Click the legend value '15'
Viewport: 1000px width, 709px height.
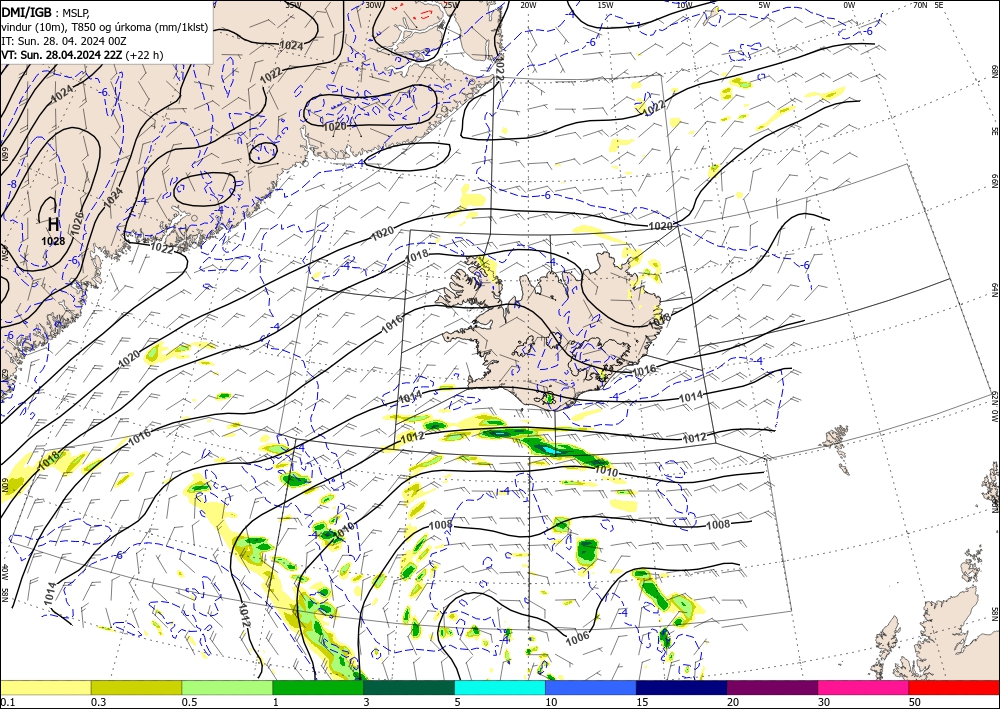(642, 702)
